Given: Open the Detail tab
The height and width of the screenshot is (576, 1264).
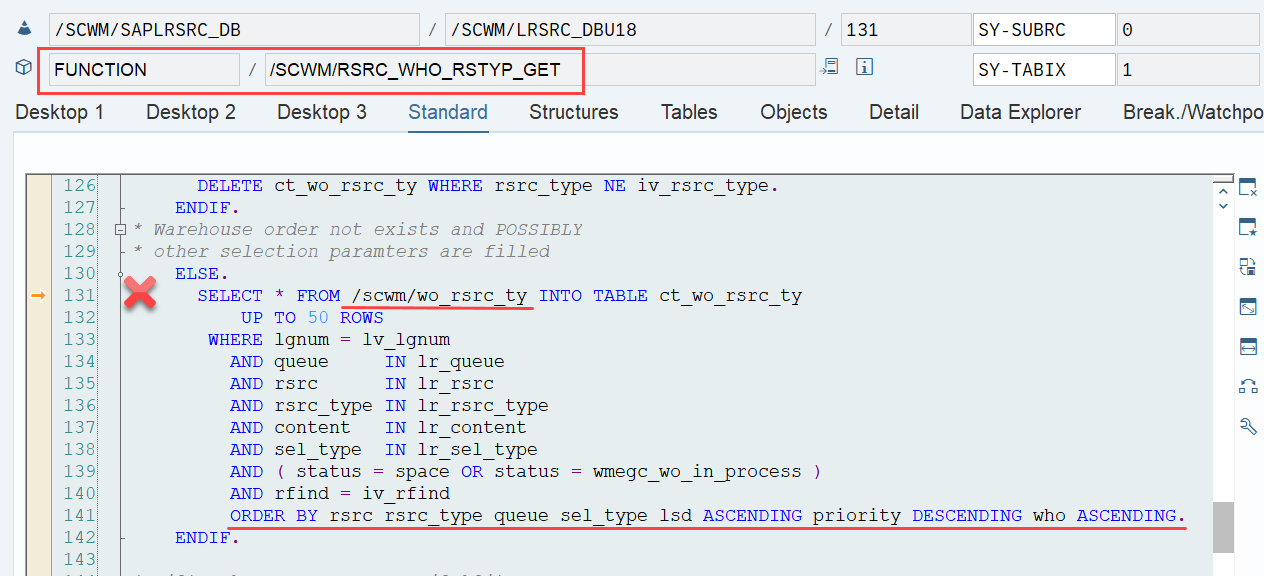Looking at the screenshot, I should coord(894,112).
